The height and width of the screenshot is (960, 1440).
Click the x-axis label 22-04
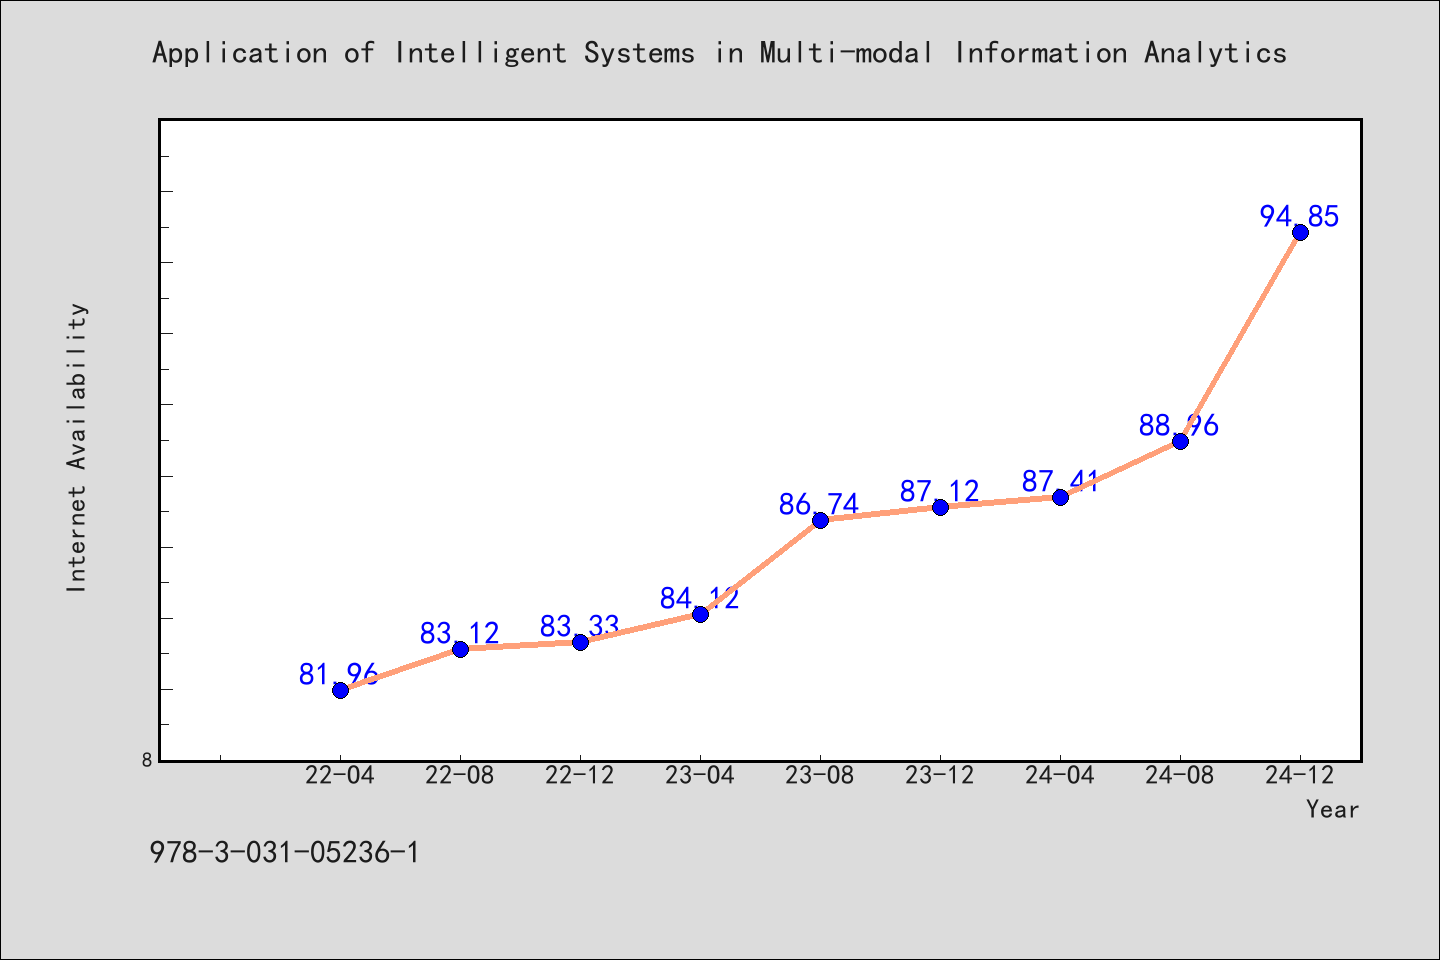click(340, 775)
